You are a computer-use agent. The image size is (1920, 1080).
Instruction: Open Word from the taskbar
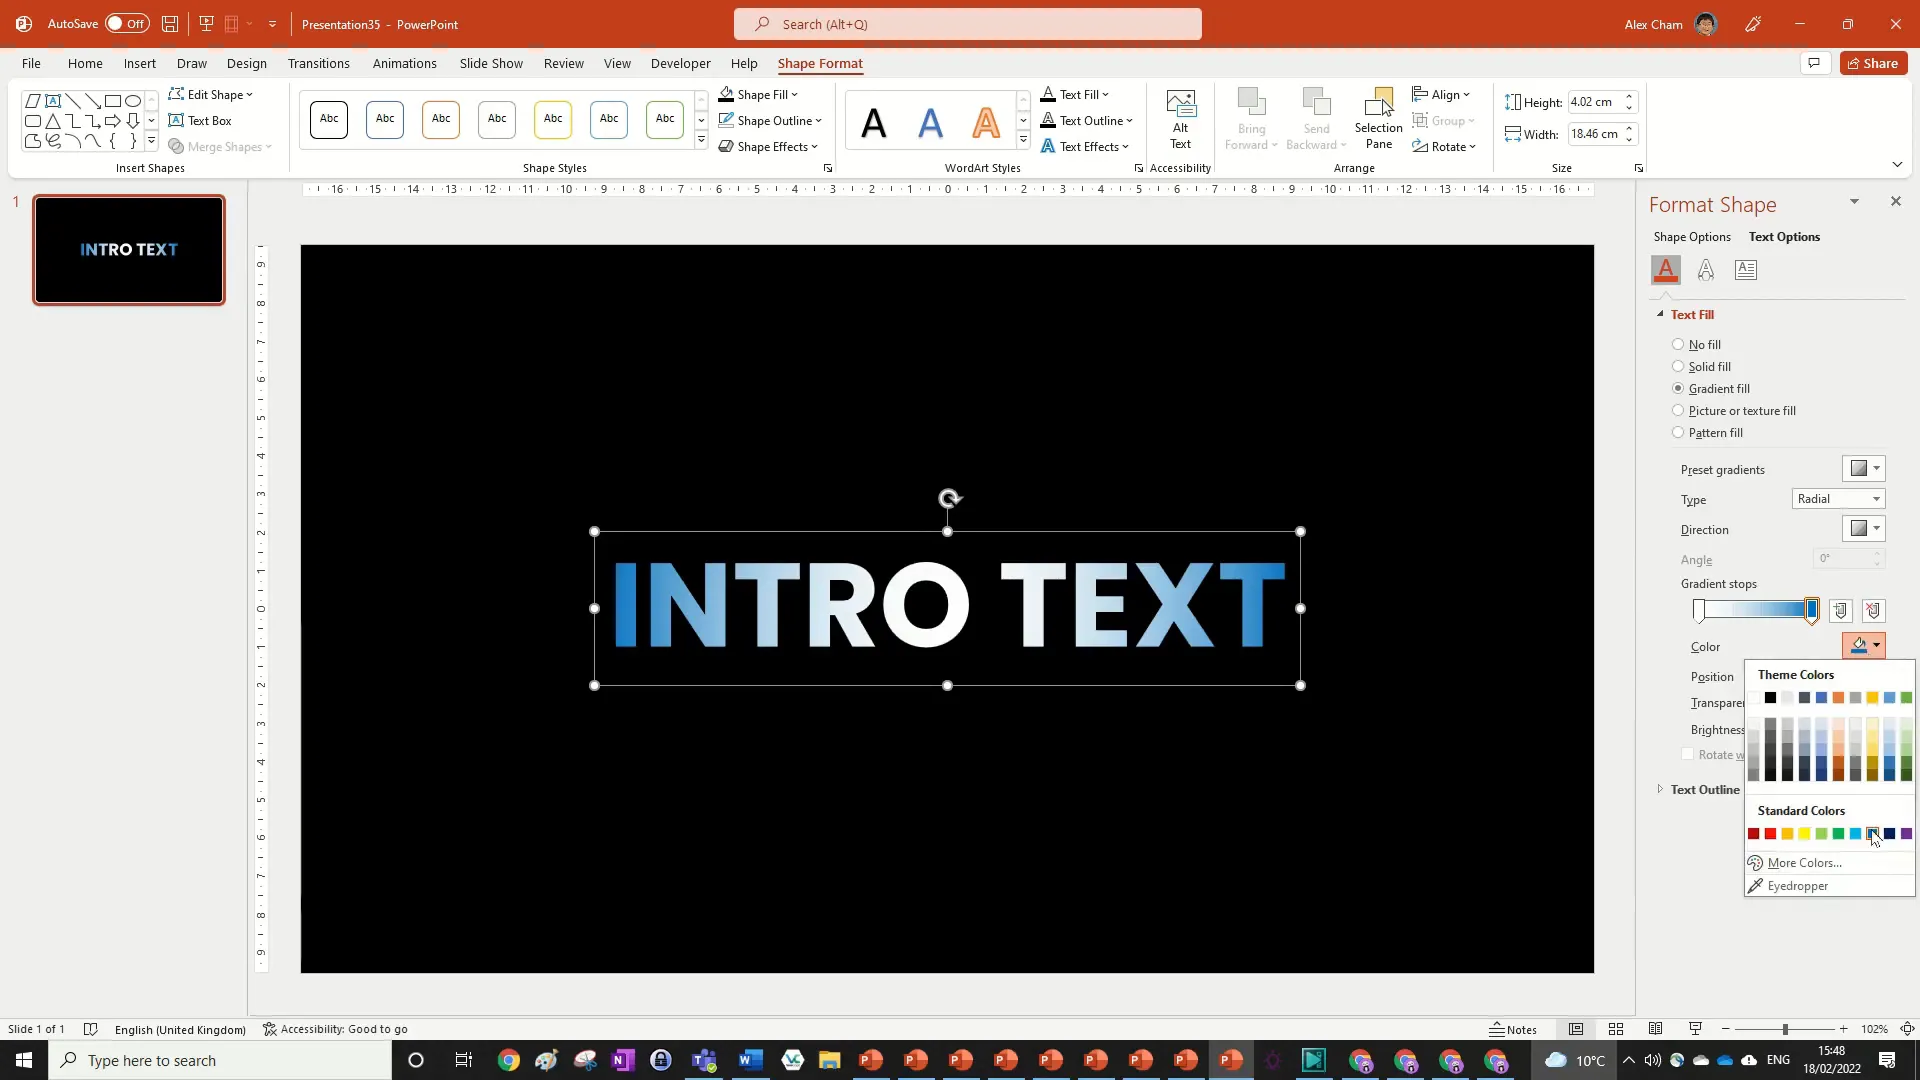[751, 1060]
